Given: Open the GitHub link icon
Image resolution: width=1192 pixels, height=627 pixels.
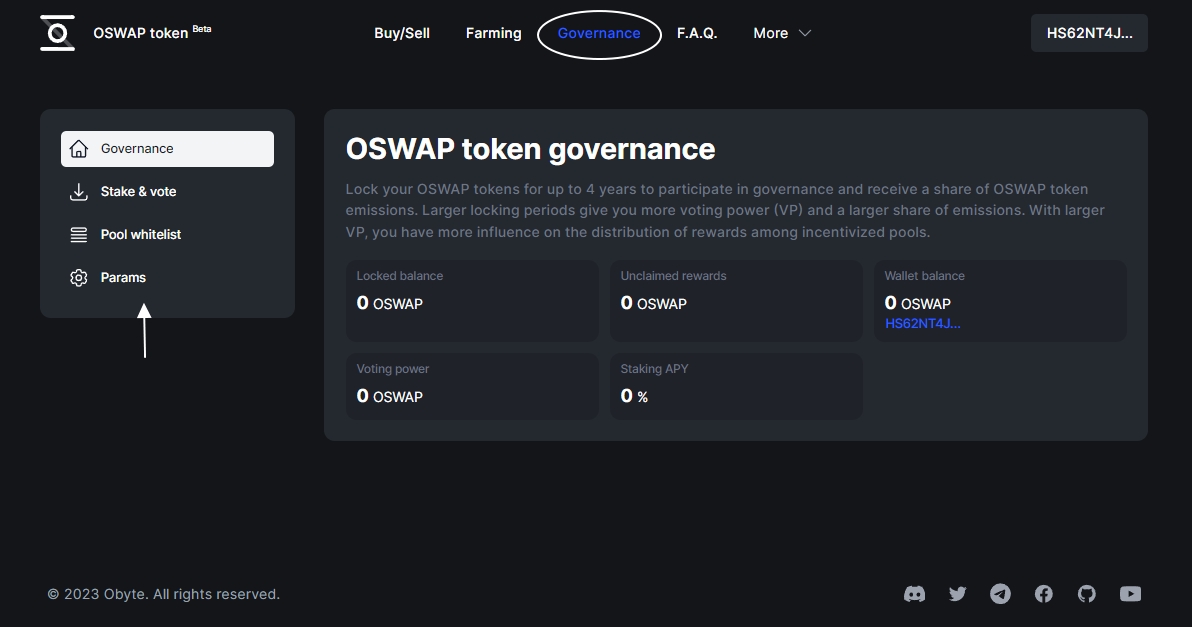Looking at the screenshot, I should 1087,594.
